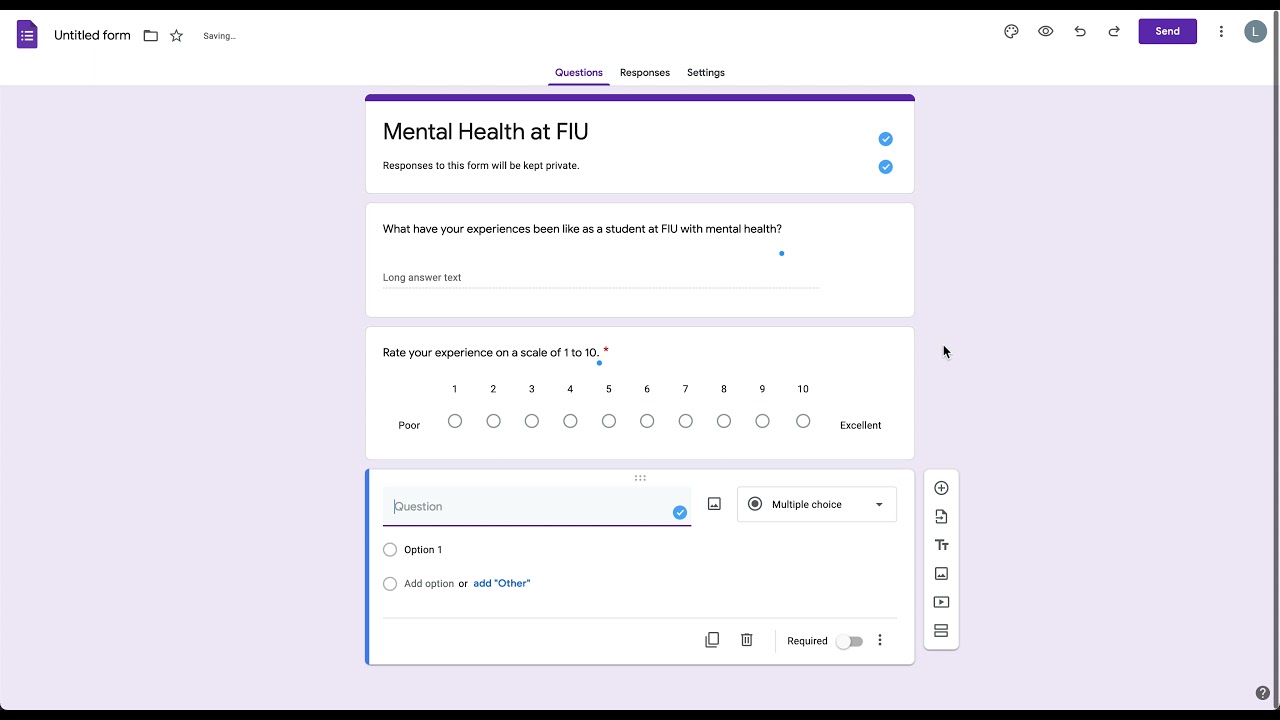Click the checkmark badge in the Question field

click(680, 512)
